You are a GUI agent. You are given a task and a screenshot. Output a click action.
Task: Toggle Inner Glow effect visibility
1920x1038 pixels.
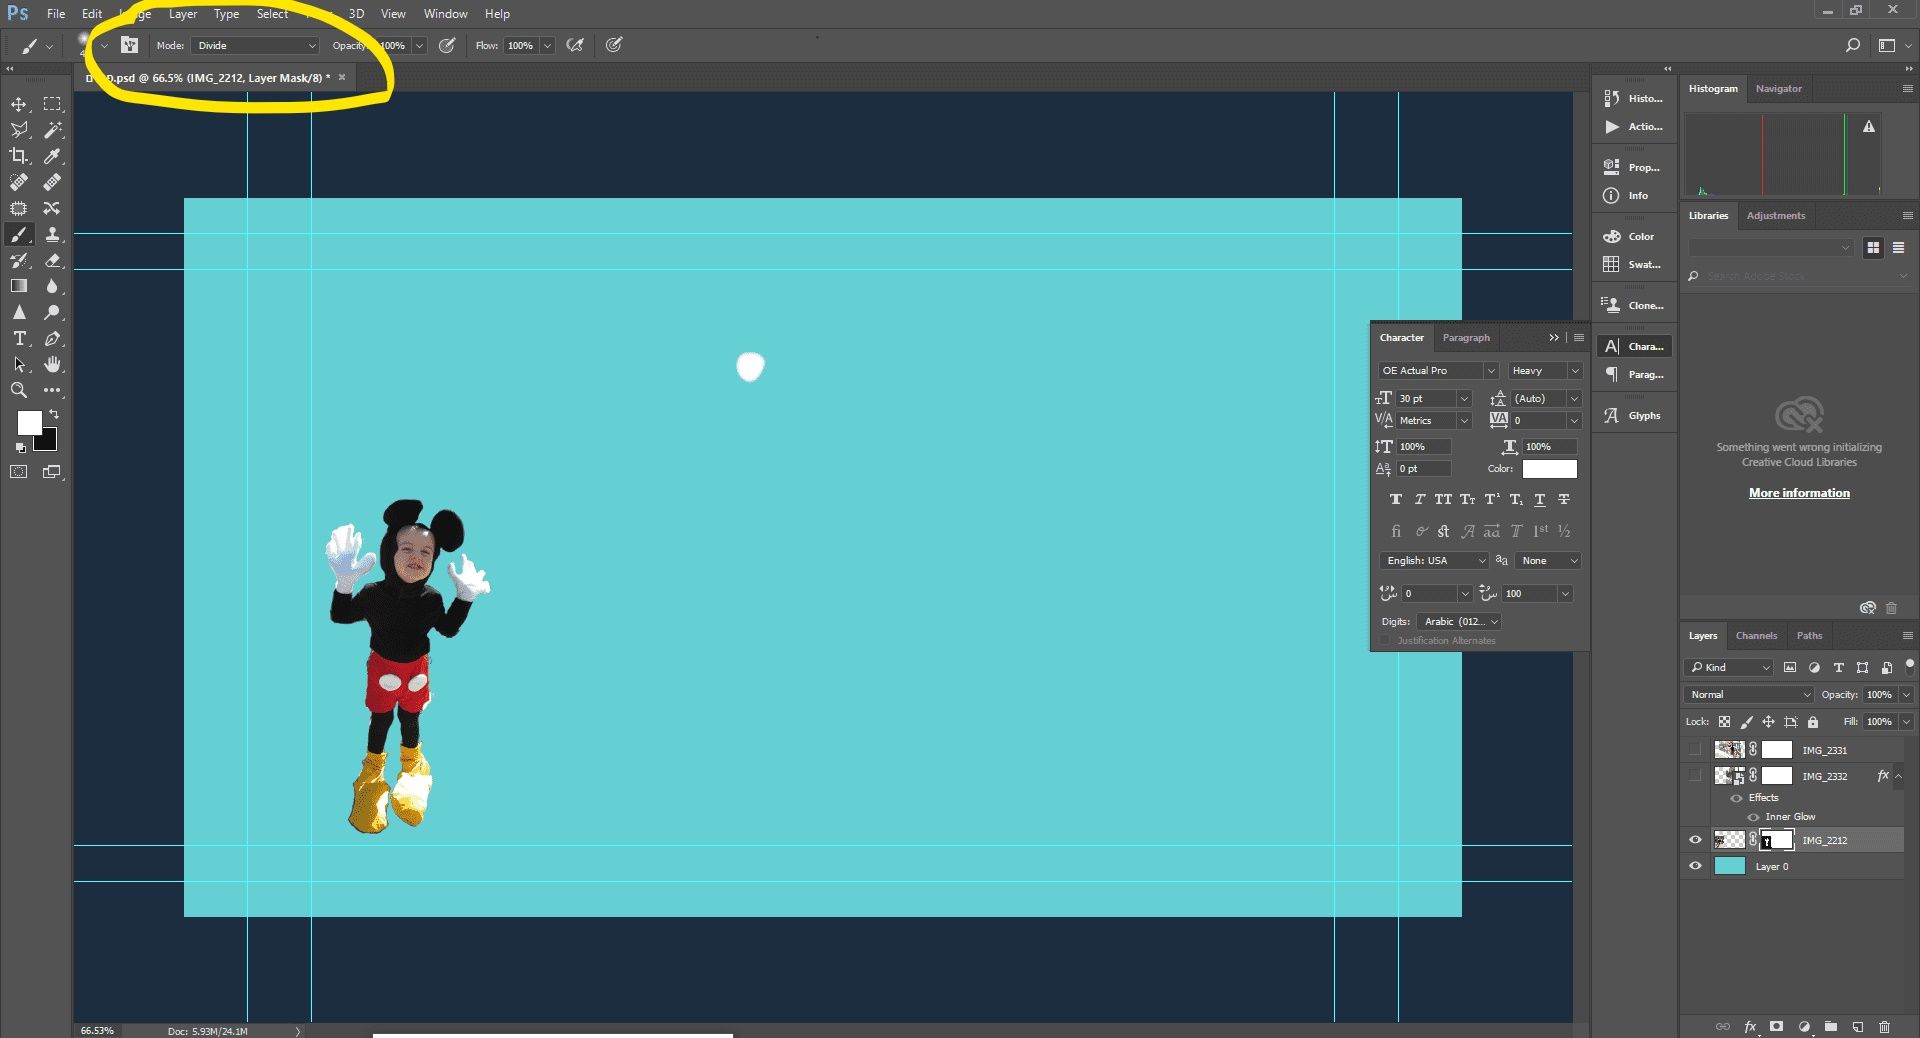[x=1753, y=817]
